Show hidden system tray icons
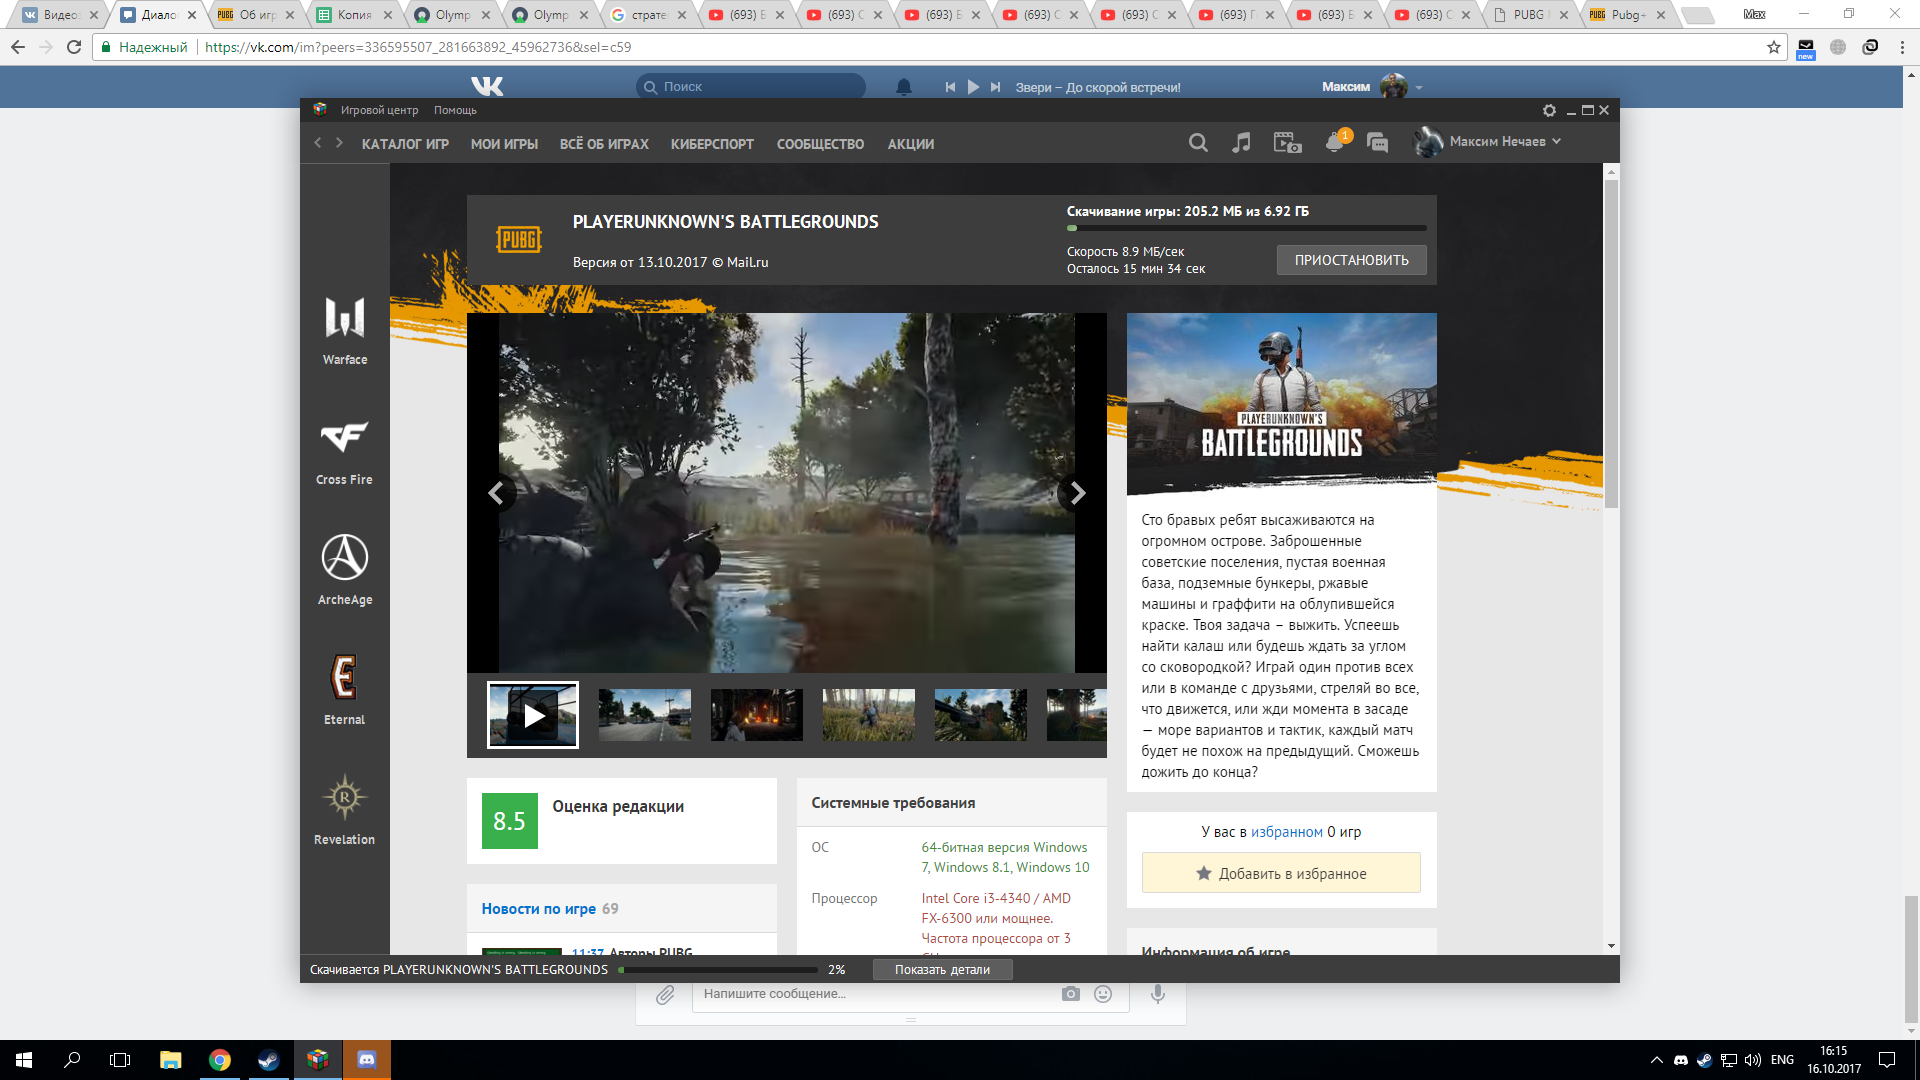The width and height of the screenshot is (1920, 1080). [x=1657, y=1060]
